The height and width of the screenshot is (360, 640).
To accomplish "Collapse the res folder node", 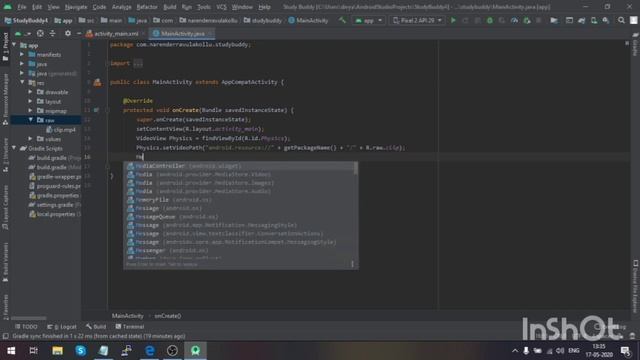I will pos(22,82).
